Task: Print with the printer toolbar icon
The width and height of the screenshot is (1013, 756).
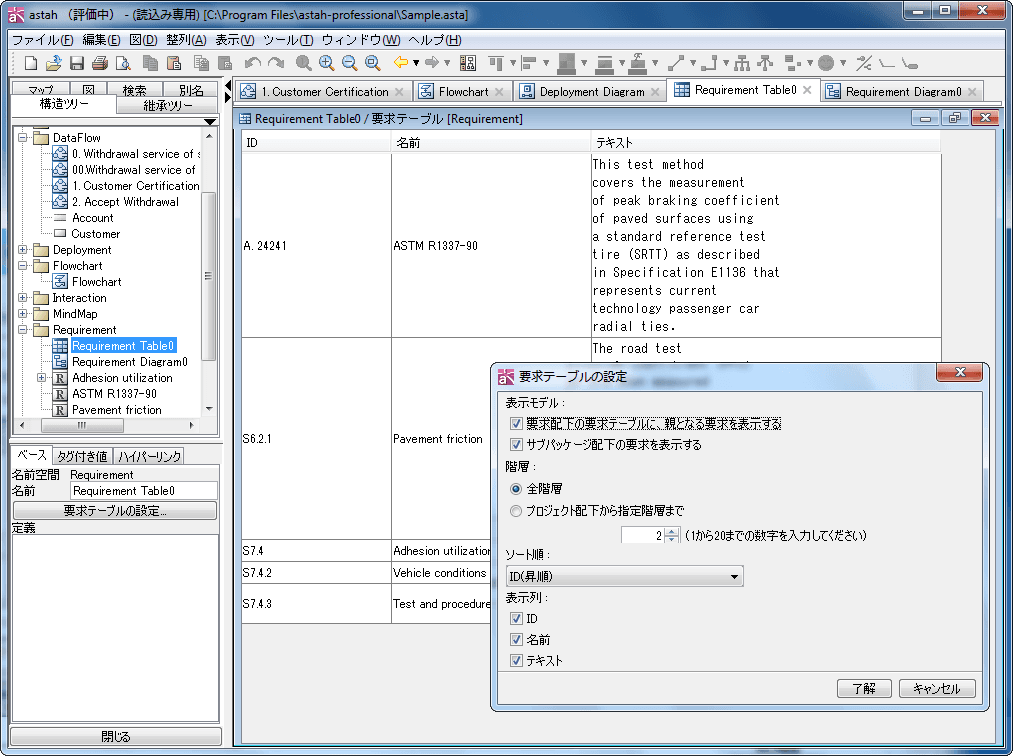Action: (x=99, y=63)
